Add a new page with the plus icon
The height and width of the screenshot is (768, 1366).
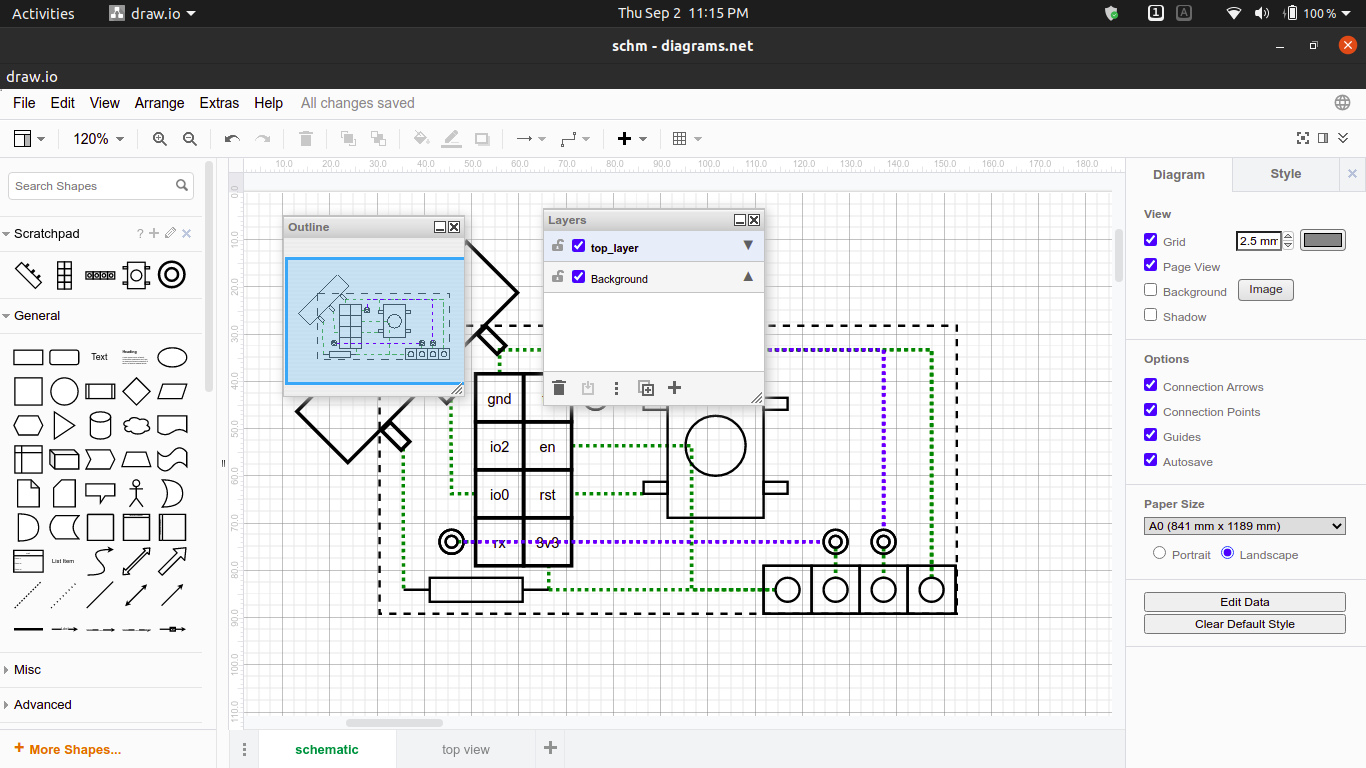550,748
